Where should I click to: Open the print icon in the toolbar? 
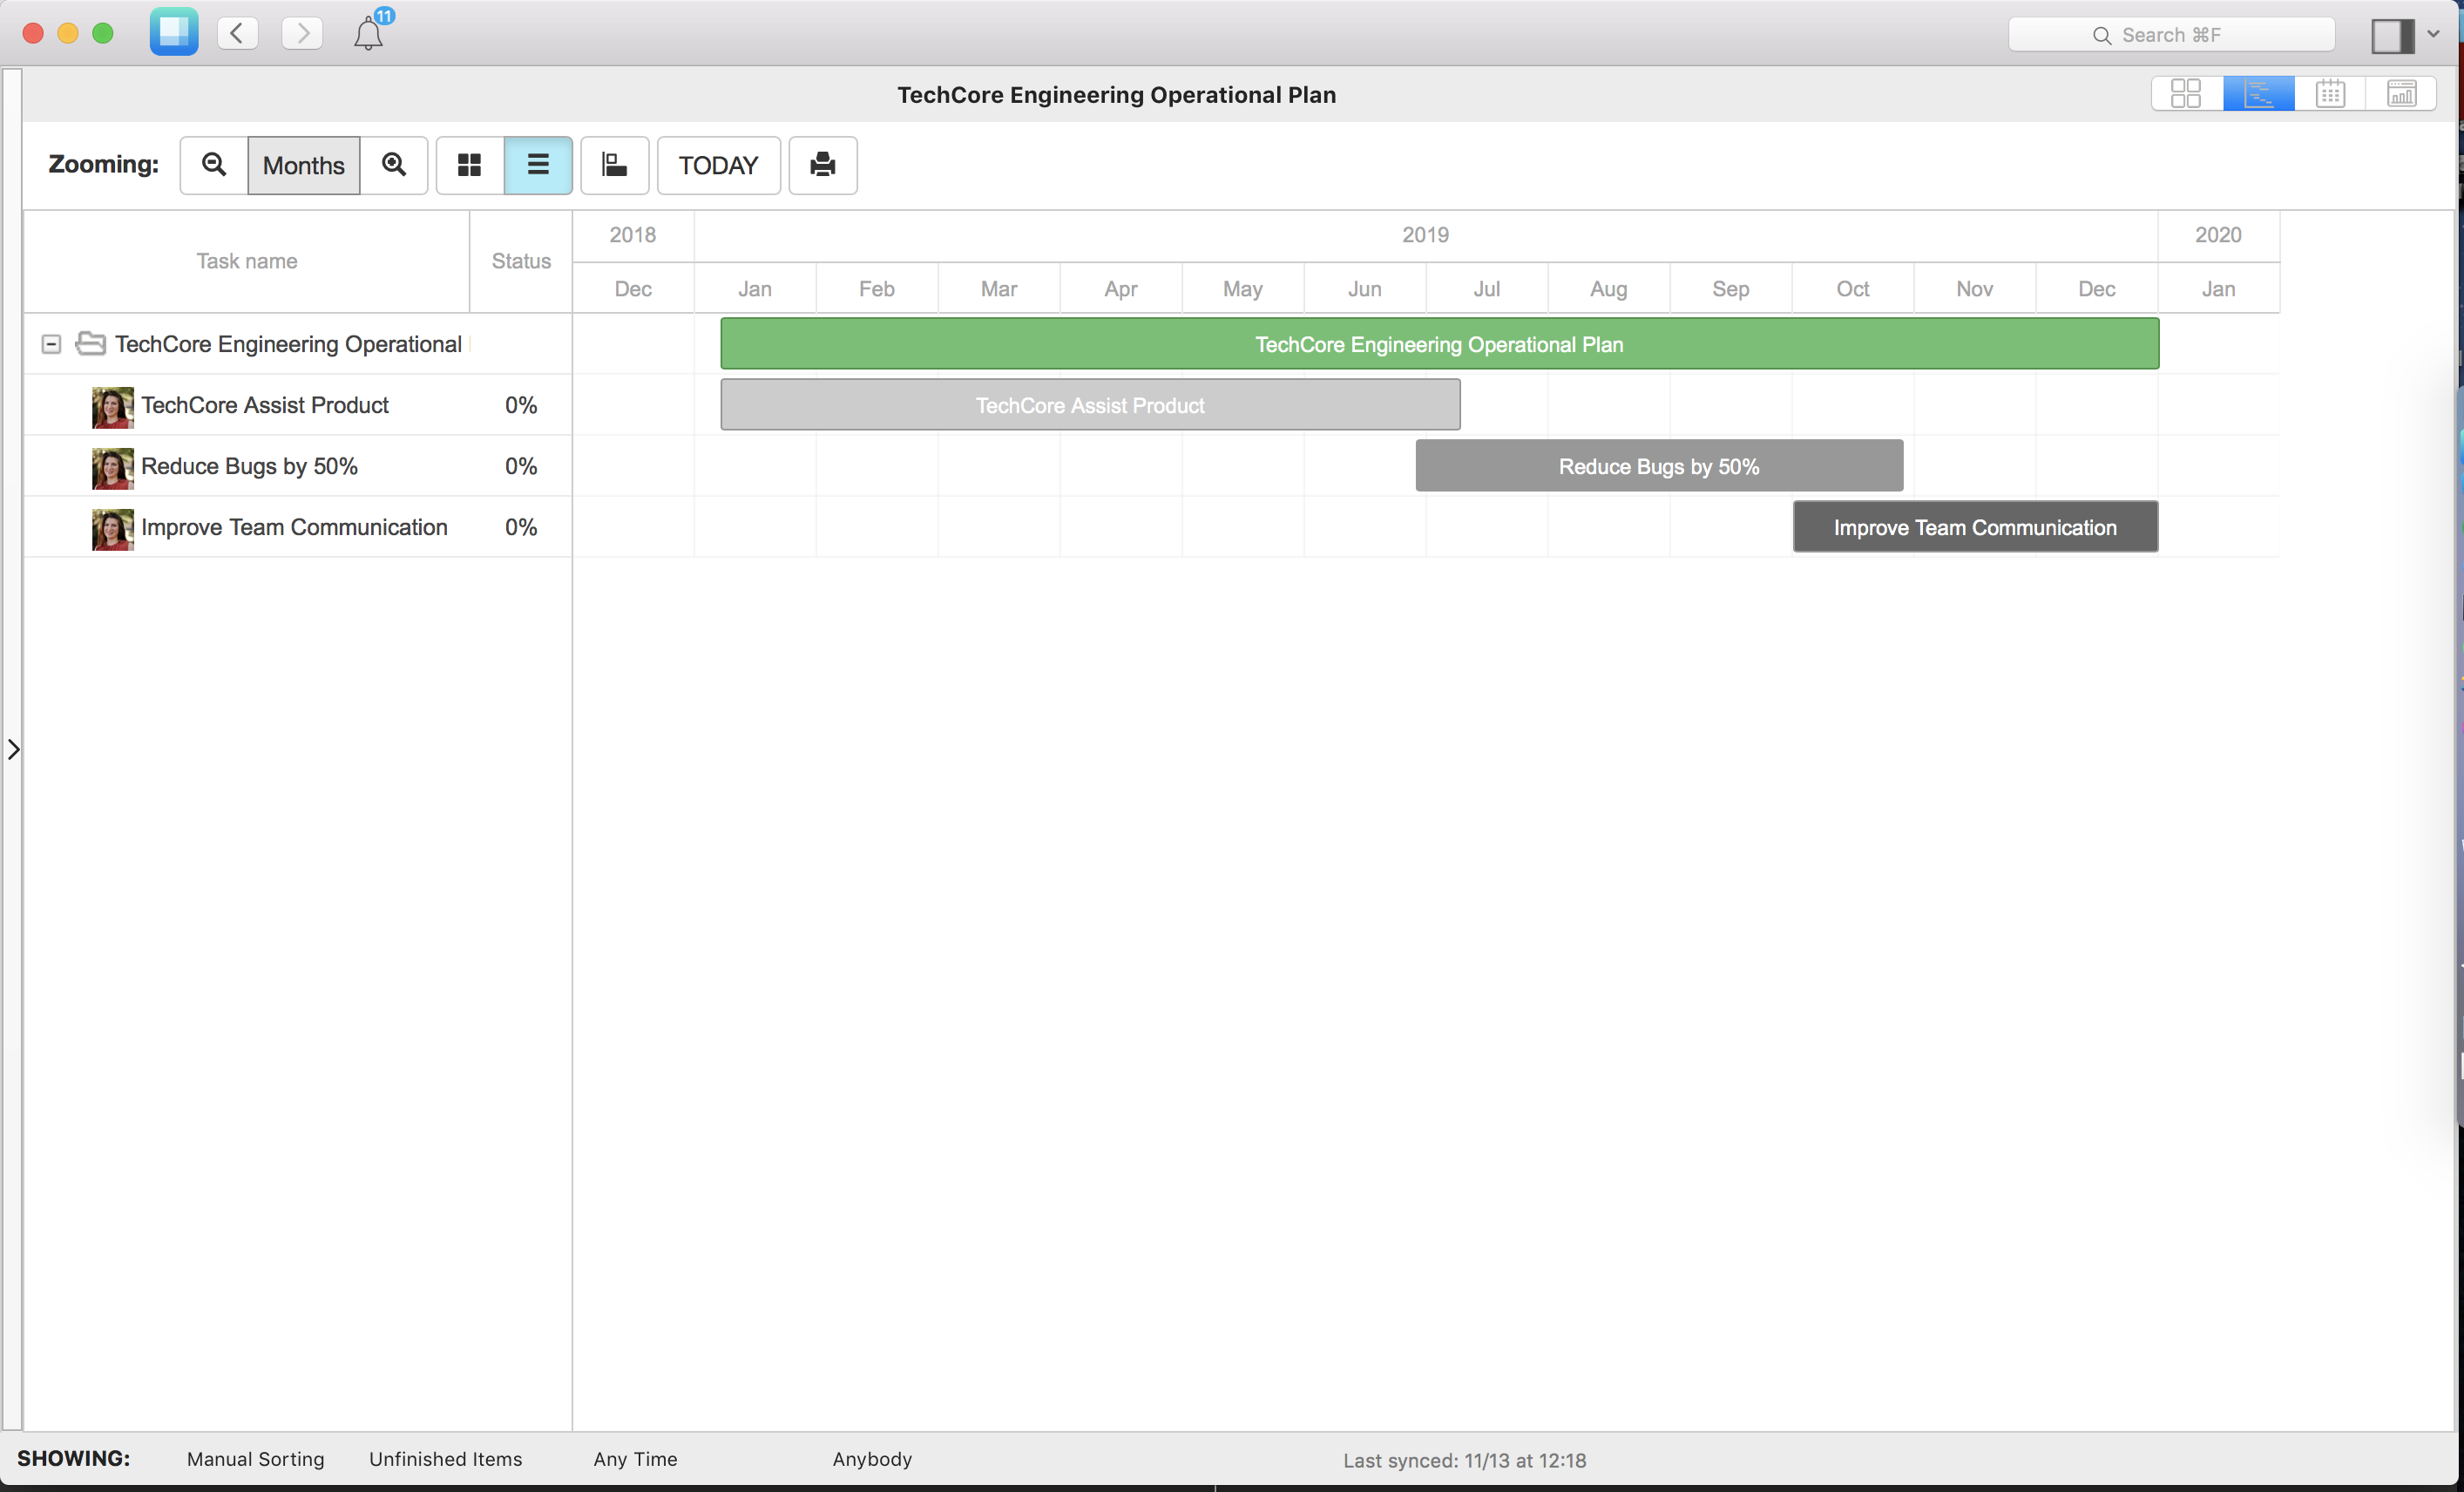click(822, 165)
